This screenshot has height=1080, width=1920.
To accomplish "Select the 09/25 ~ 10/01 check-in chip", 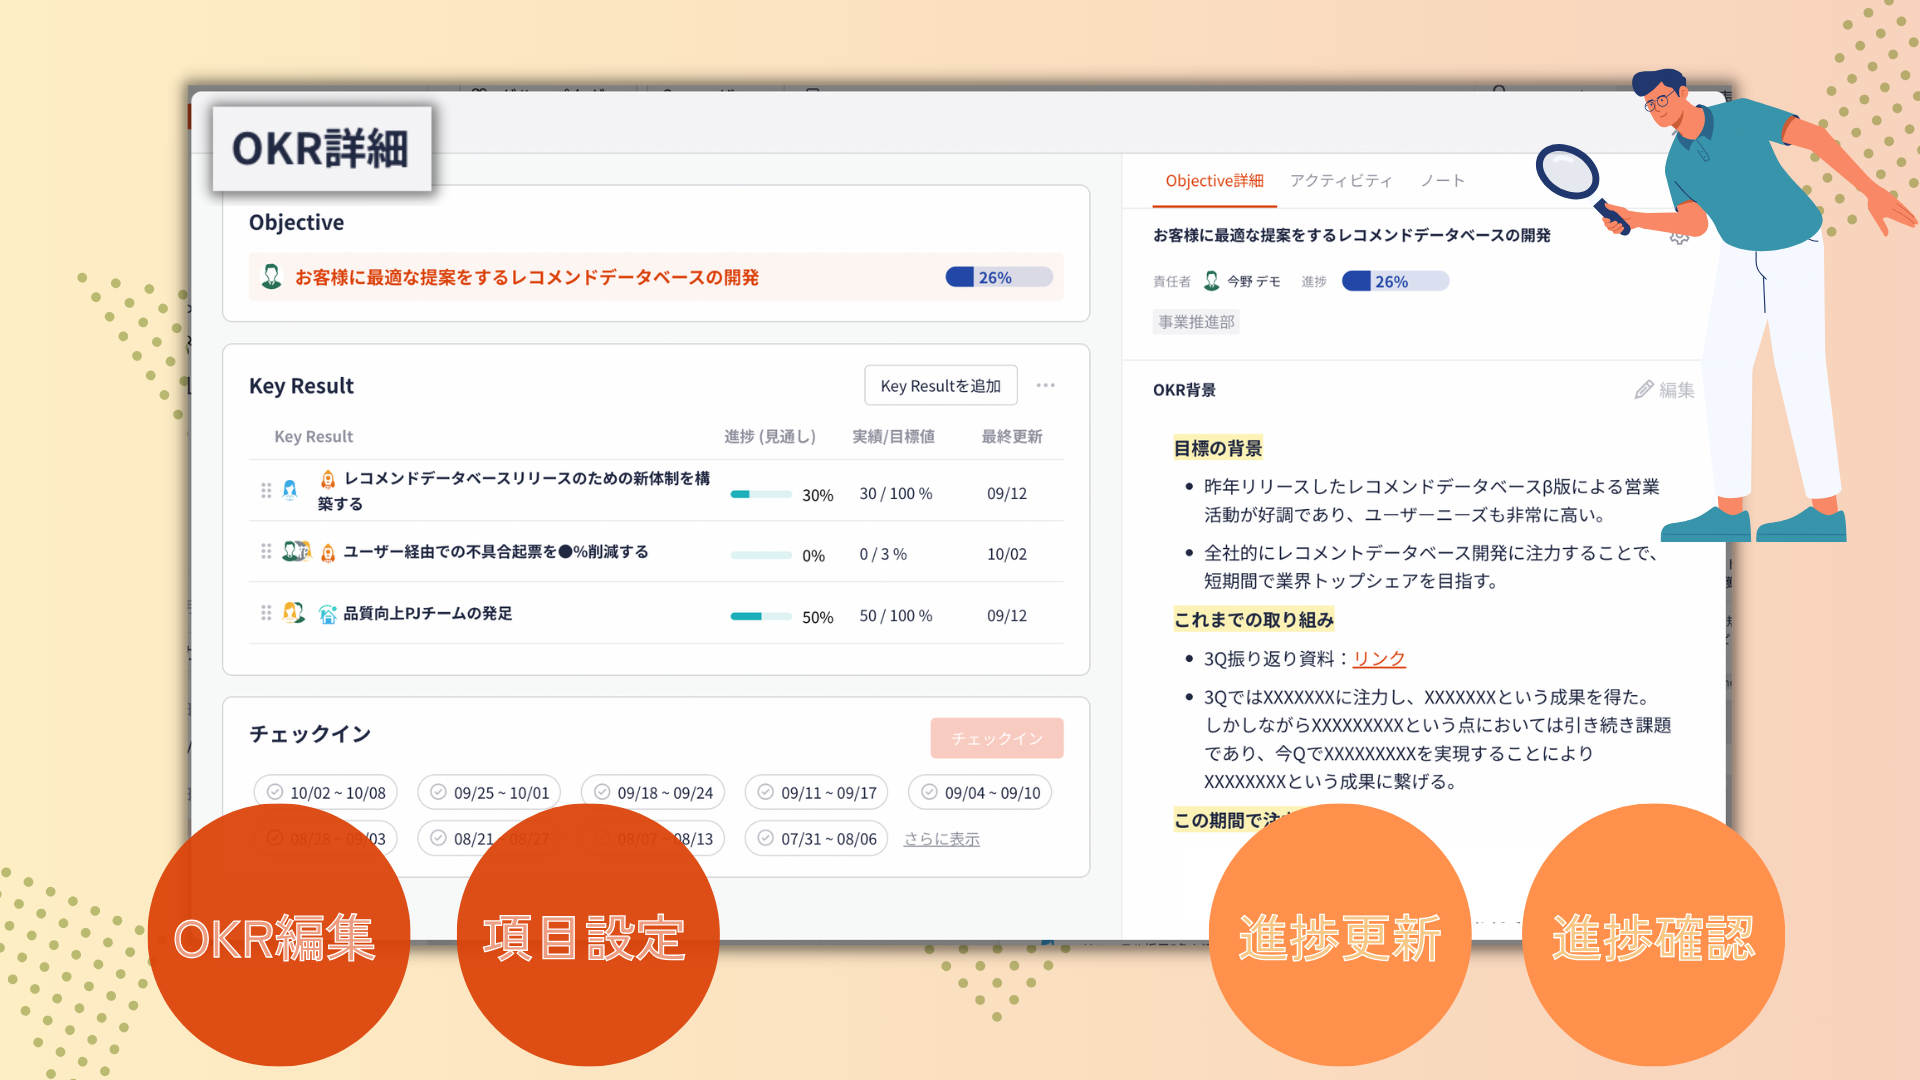I will click(x=490, y=793).
